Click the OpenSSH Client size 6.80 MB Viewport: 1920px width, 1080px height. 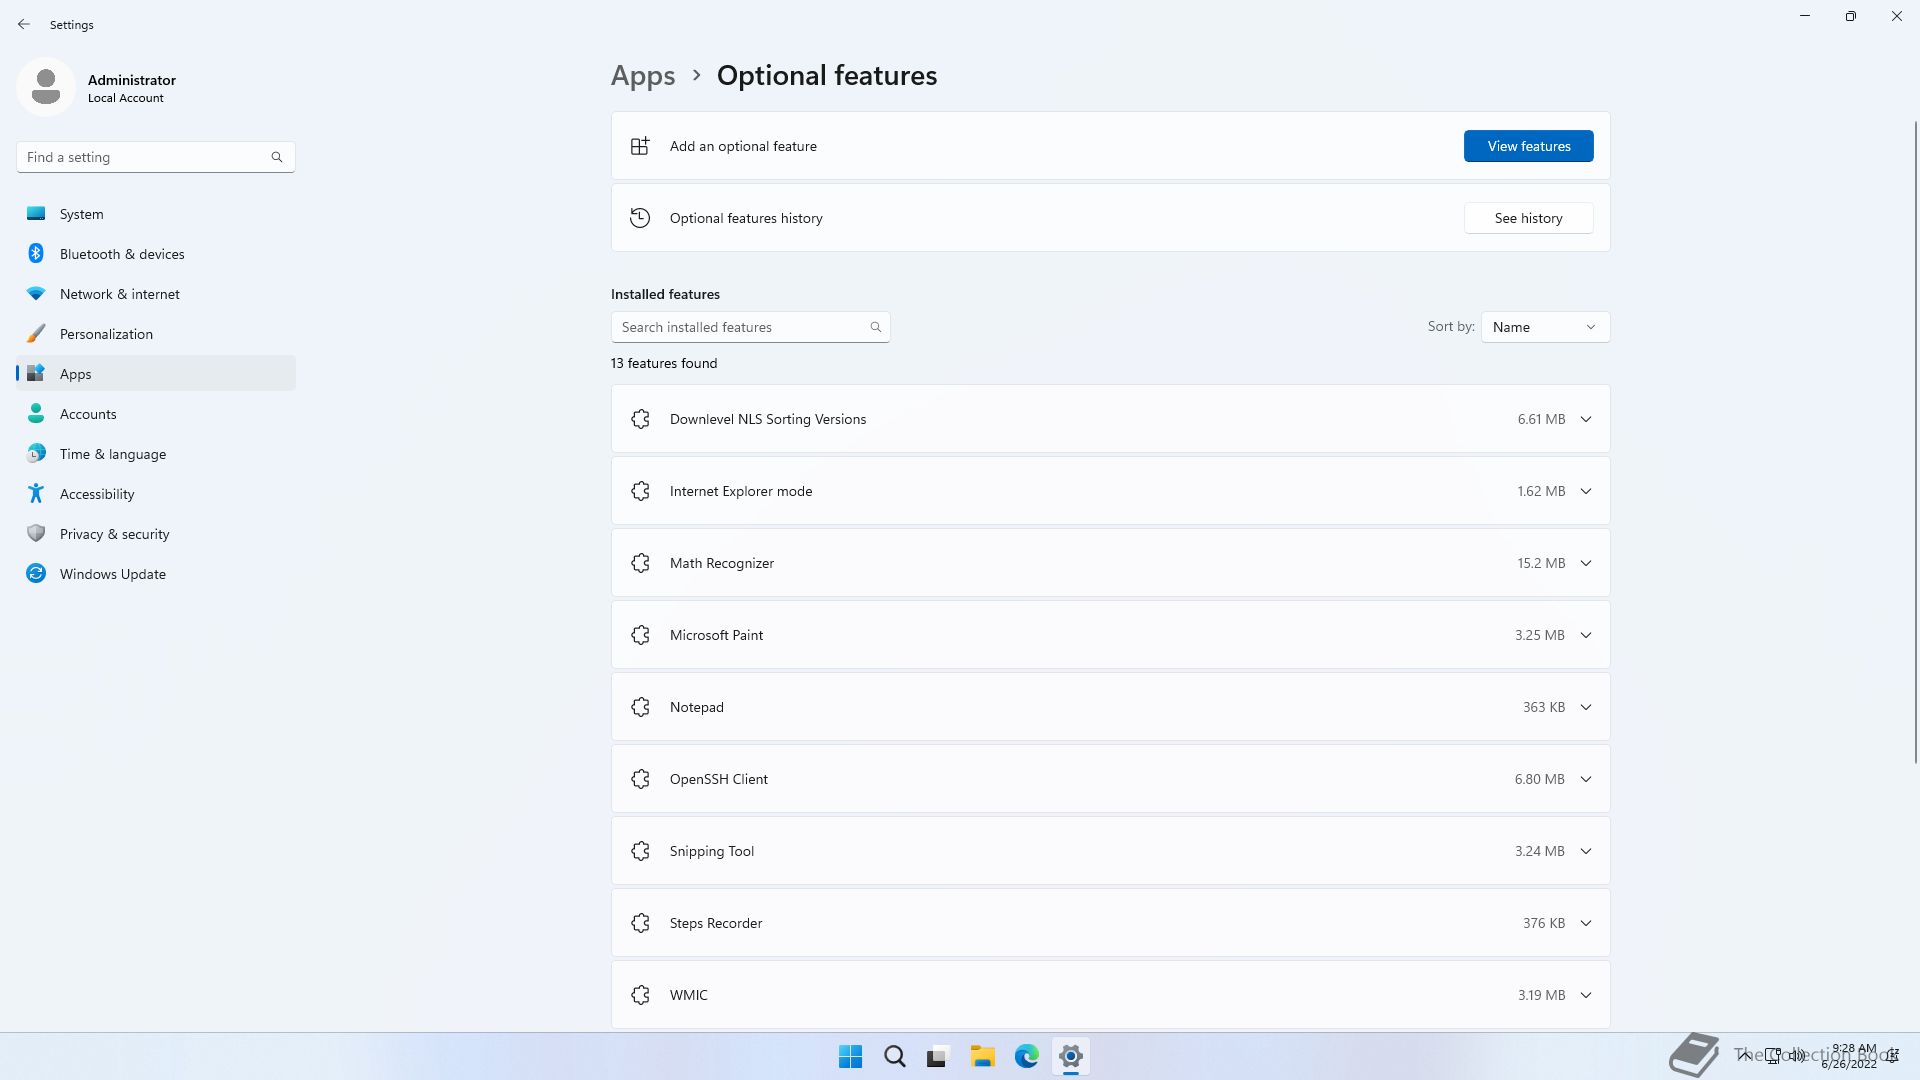click(1539, 779)
